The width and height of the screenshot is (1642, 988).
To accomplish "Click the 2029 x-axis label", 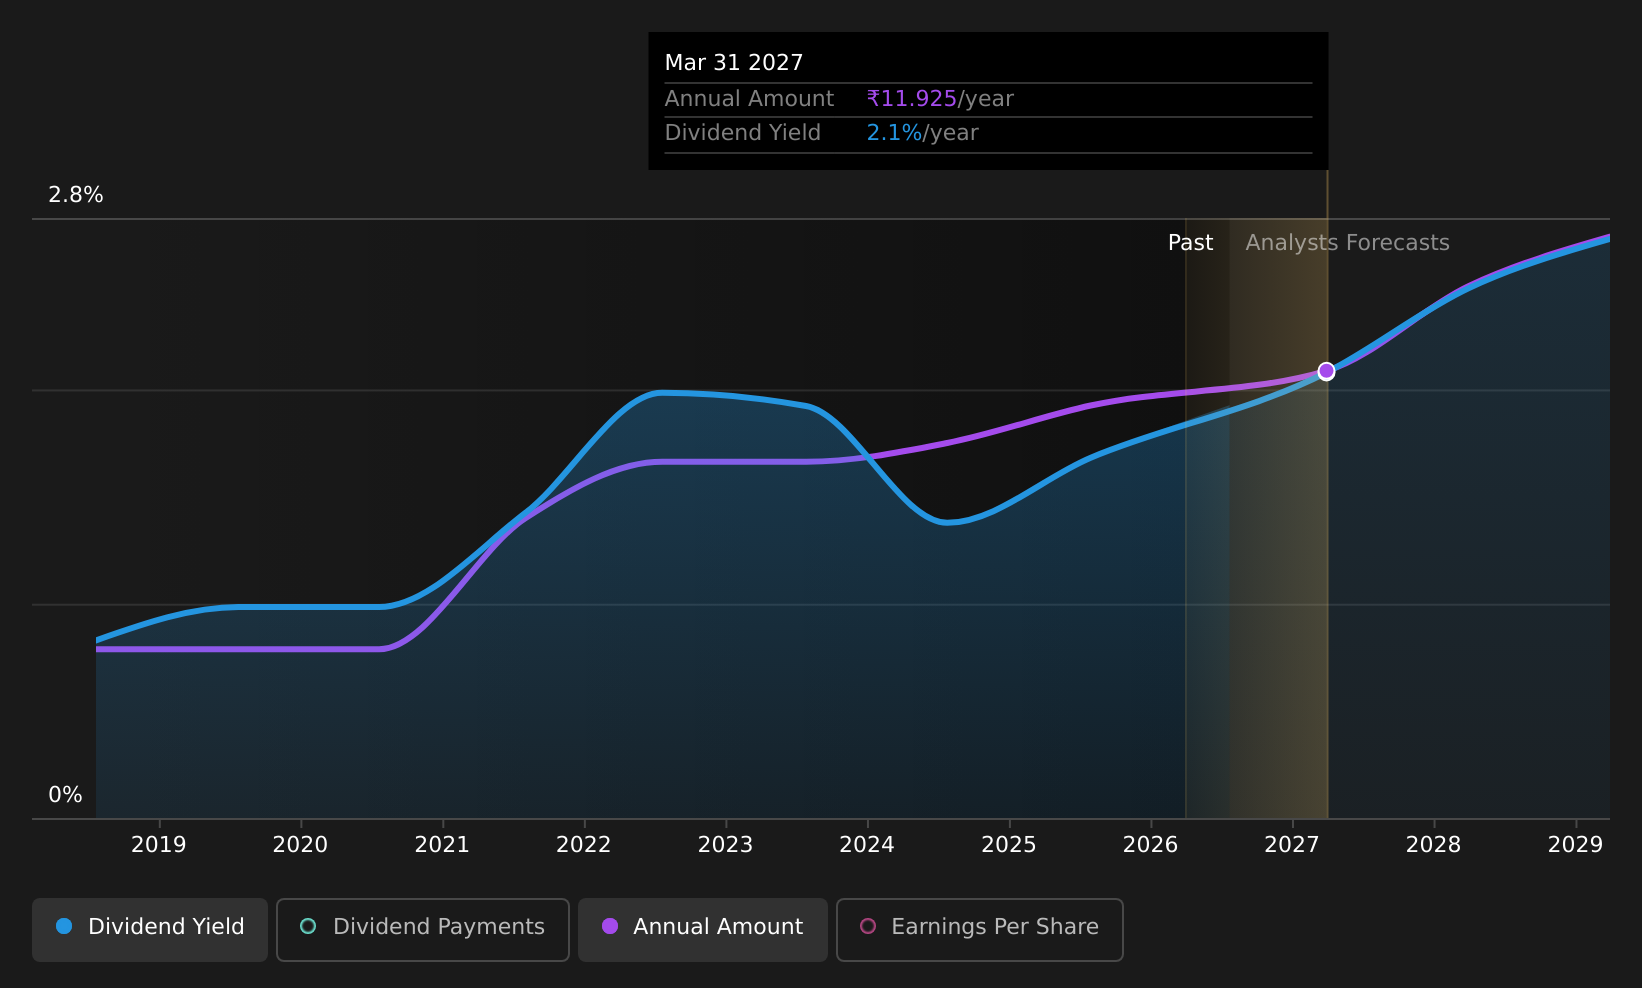I will [x=1575, y=845].
